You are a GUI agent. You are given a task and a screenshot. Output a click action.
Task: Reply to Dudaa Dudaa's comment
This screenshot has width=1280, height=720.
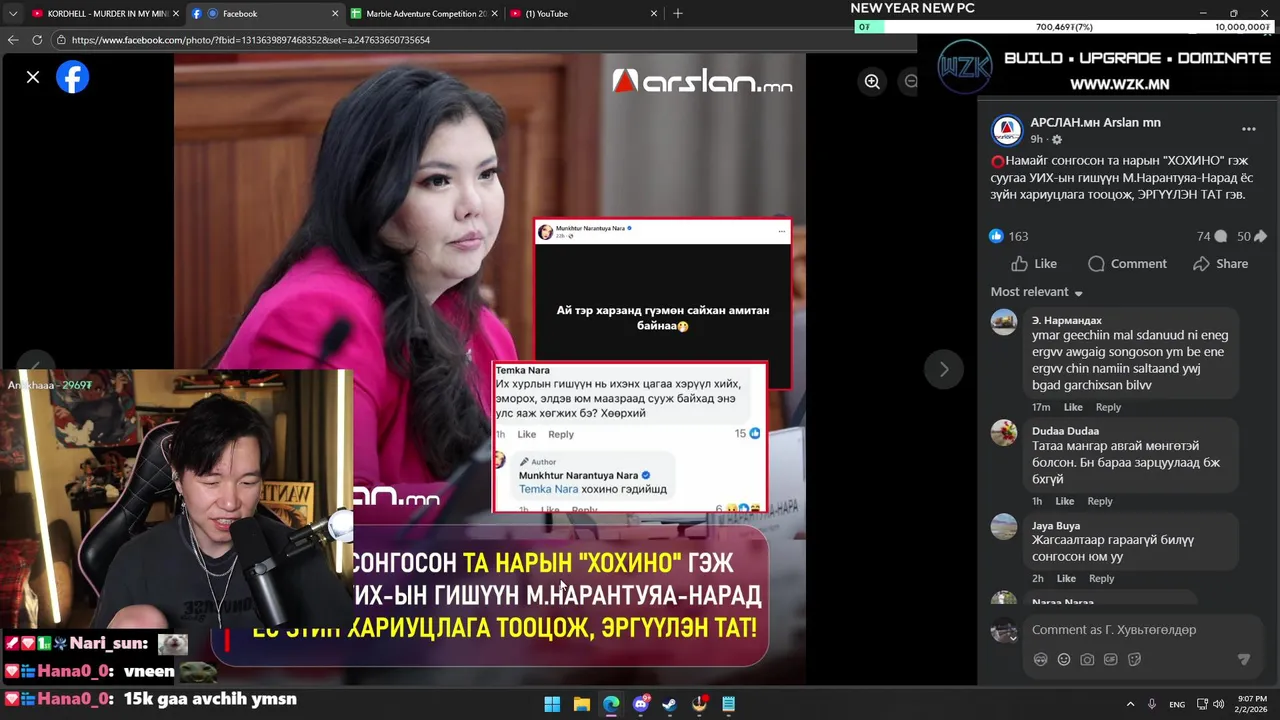click(x=1100, y=501)
